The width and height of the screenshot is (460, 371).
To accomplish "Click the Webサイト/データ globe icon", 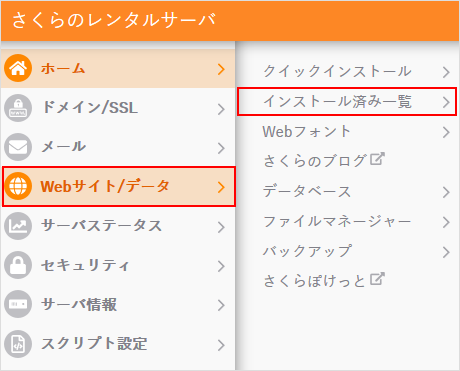I will pyautogui.click(x=18, y=186).
